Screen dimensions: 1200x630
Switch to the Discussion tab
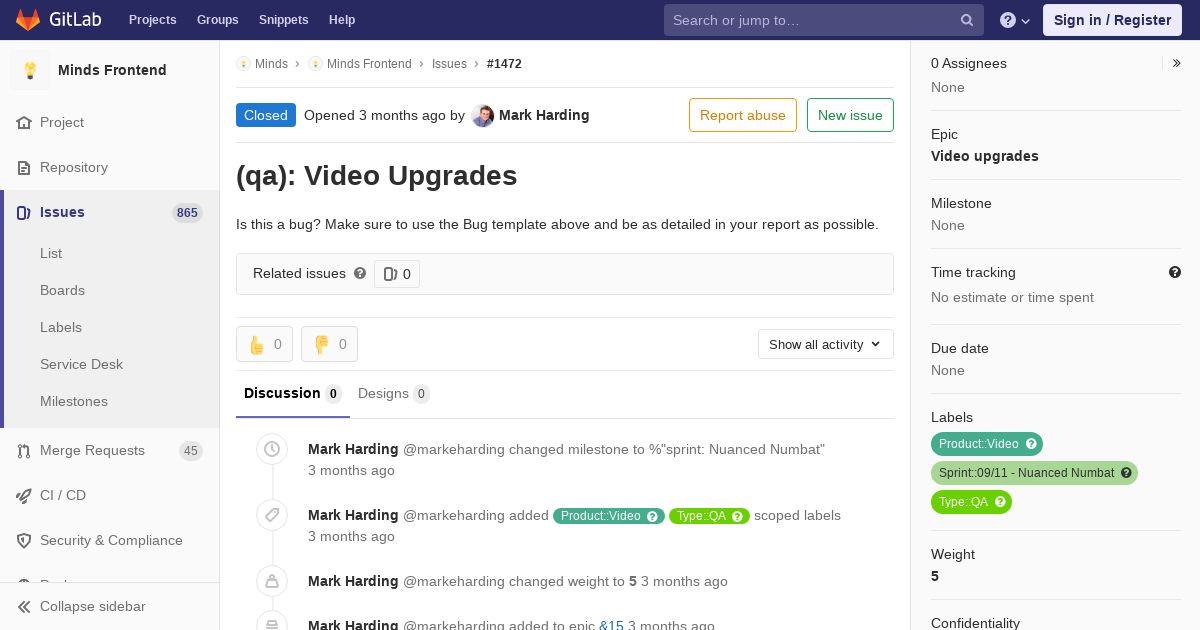[293, 394]
